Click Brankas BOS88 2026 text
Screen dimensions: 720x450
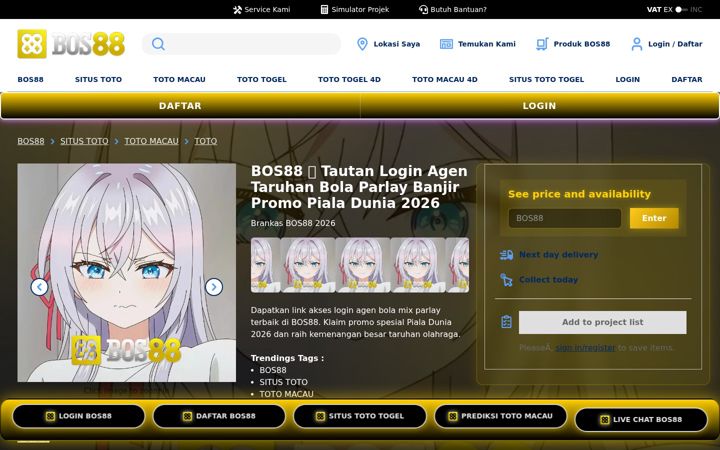pyautogui.click(x=293, y=223)
